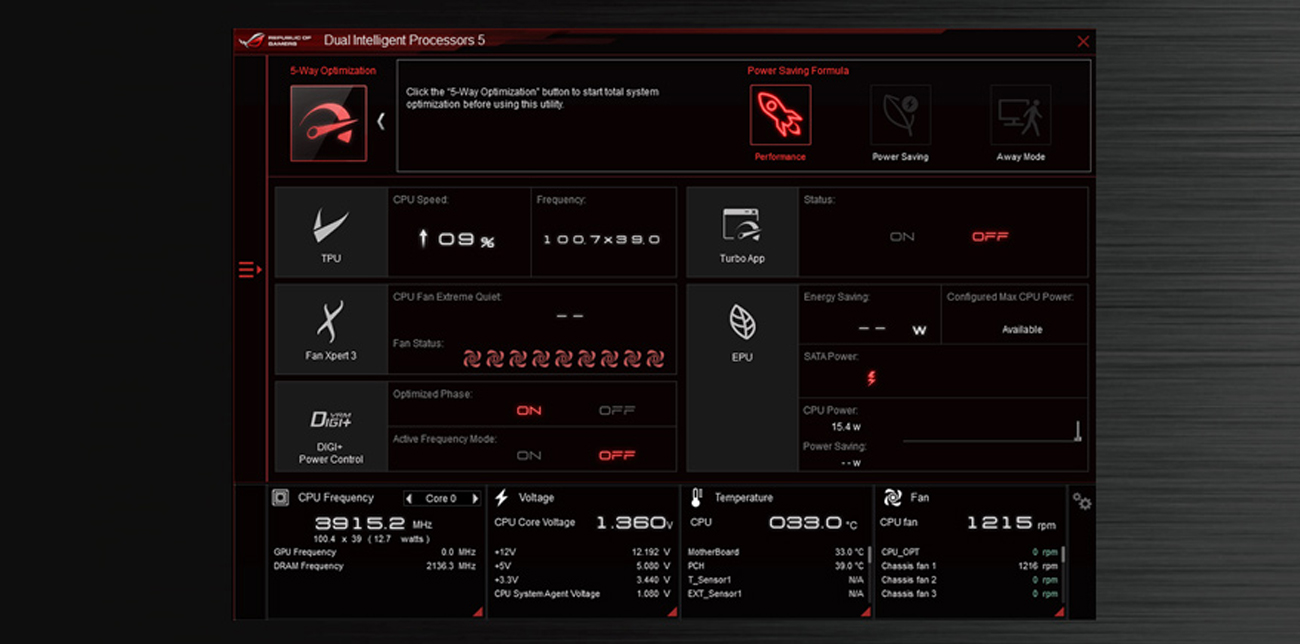Set Optimized Phase to OFF
This screenshot has width=1300, height=644.
[616, 410]
